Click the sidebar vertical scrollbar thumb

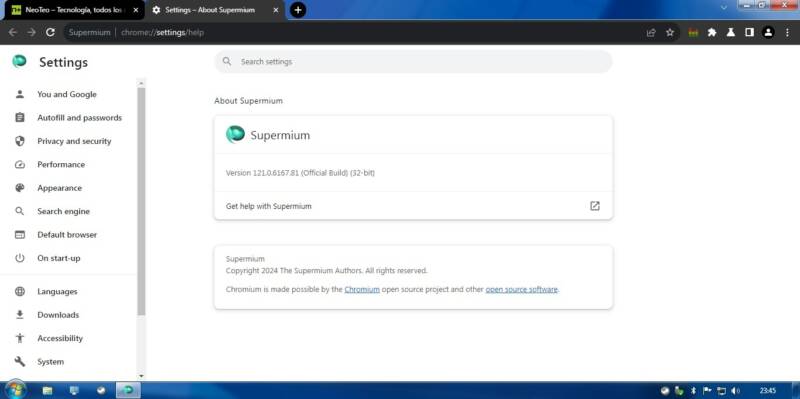click(x=141, y=201)
